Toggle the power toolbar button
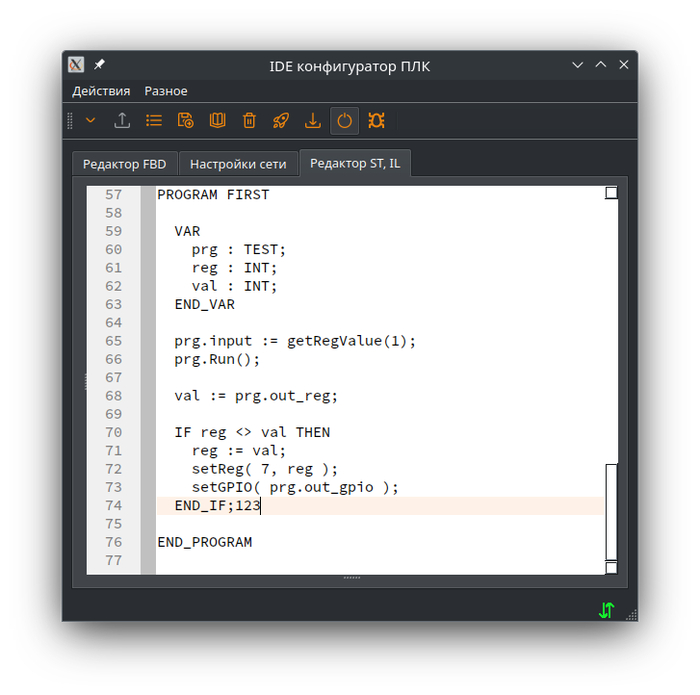This screenshot has height=695, width=700. tap(344, 121)
